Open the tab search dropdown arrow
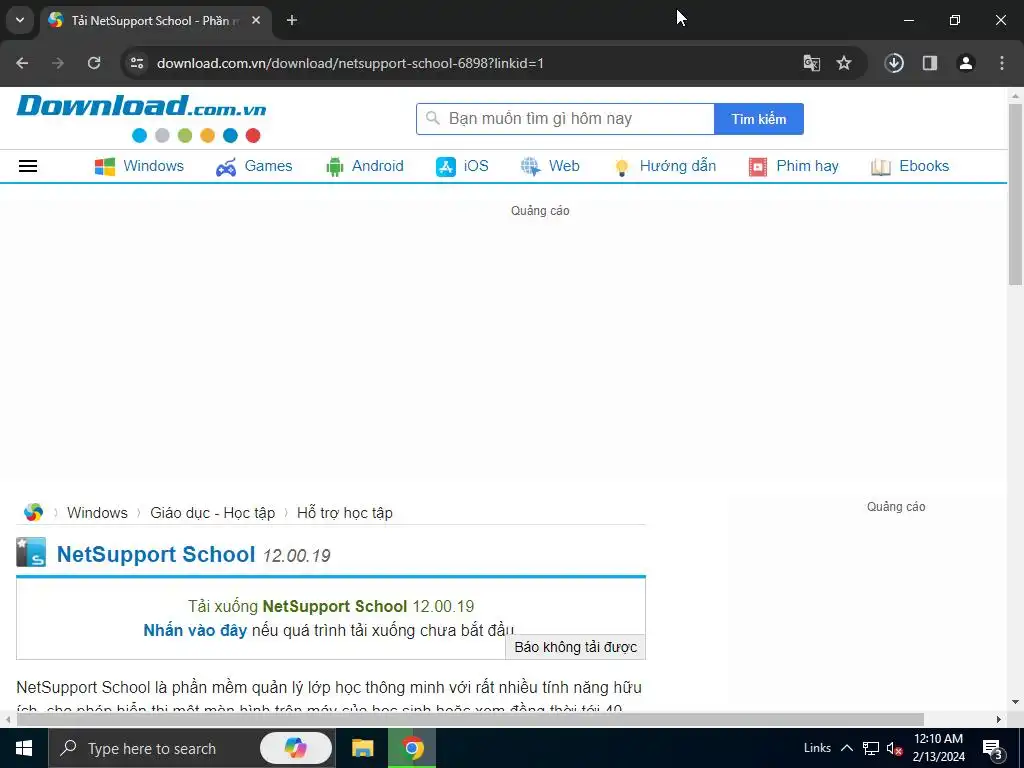This screenshot has height=768, width=1024. (20, 20)
